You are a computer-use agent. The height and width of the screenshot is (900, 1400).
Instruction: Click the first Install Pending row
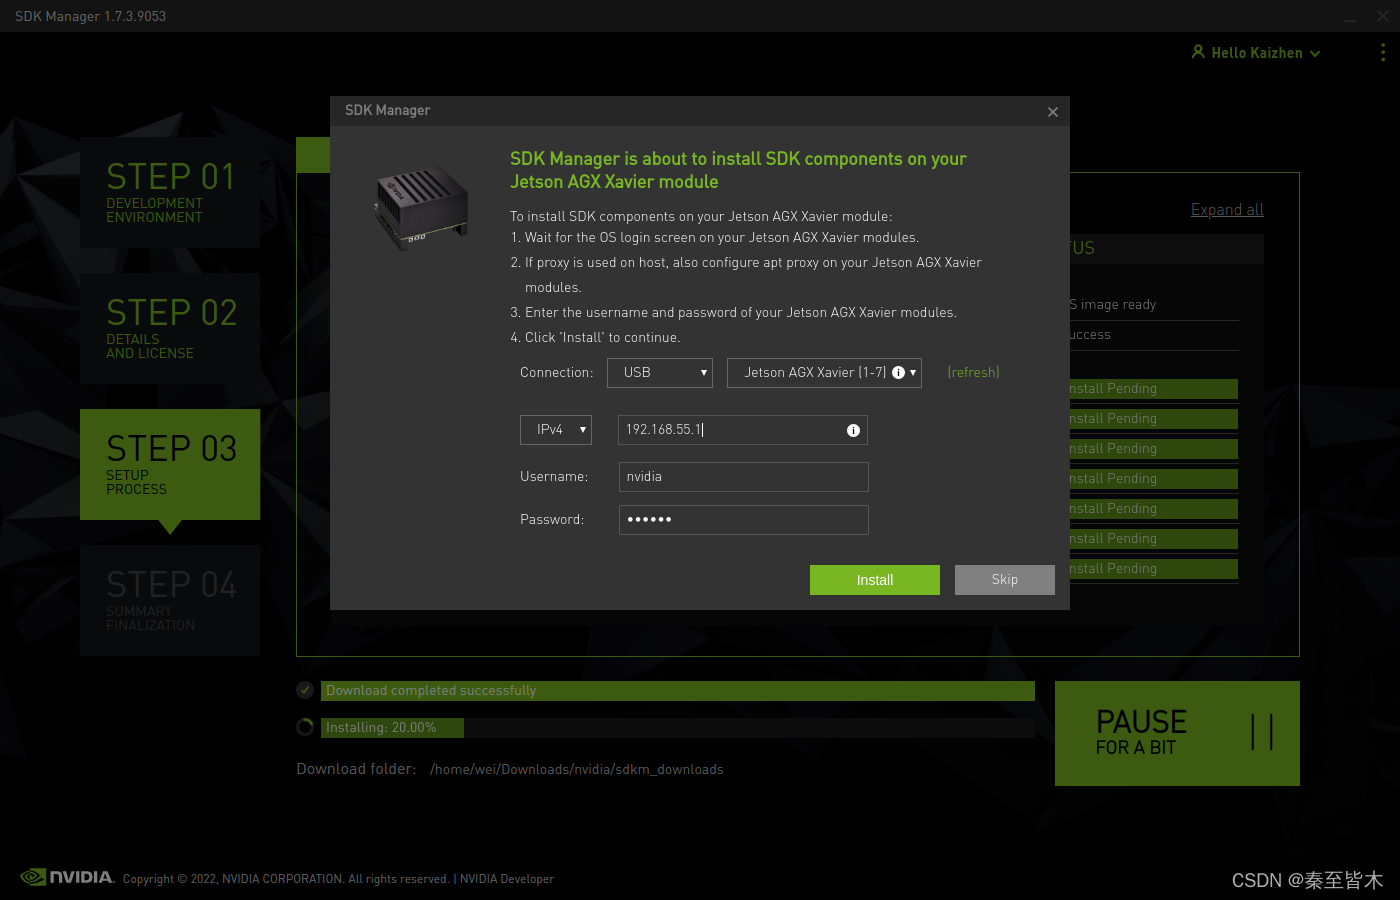point(1153,389)
